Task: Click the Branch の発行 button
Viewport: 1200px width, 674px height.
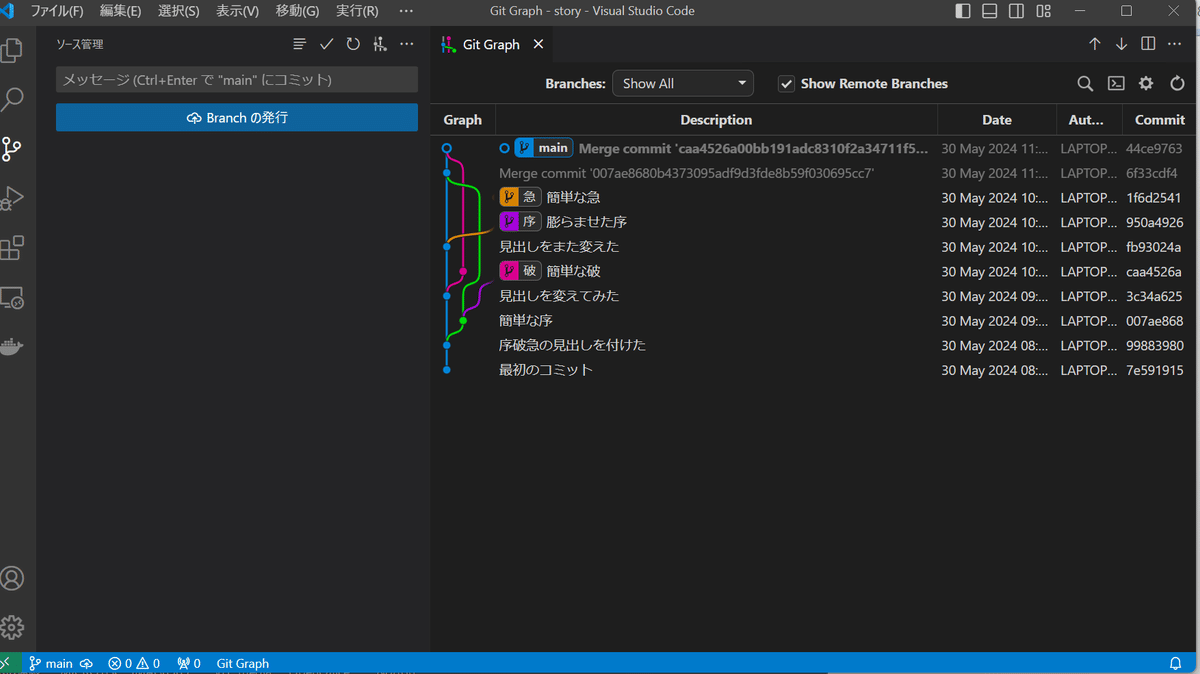Action: (237, 118)
